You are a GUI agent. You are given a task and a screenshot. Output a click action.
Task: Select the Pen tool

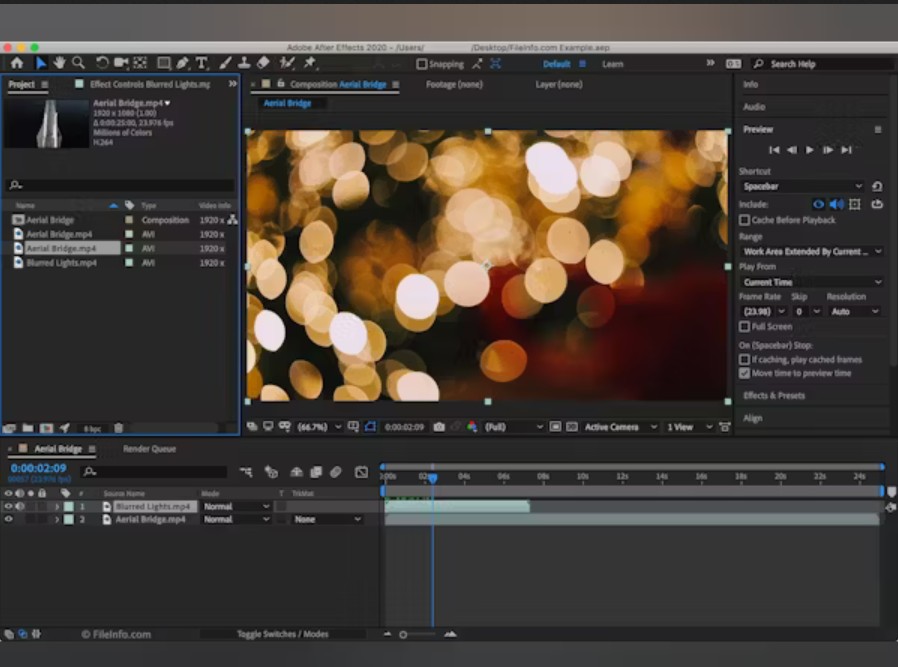tap(183, 63)
